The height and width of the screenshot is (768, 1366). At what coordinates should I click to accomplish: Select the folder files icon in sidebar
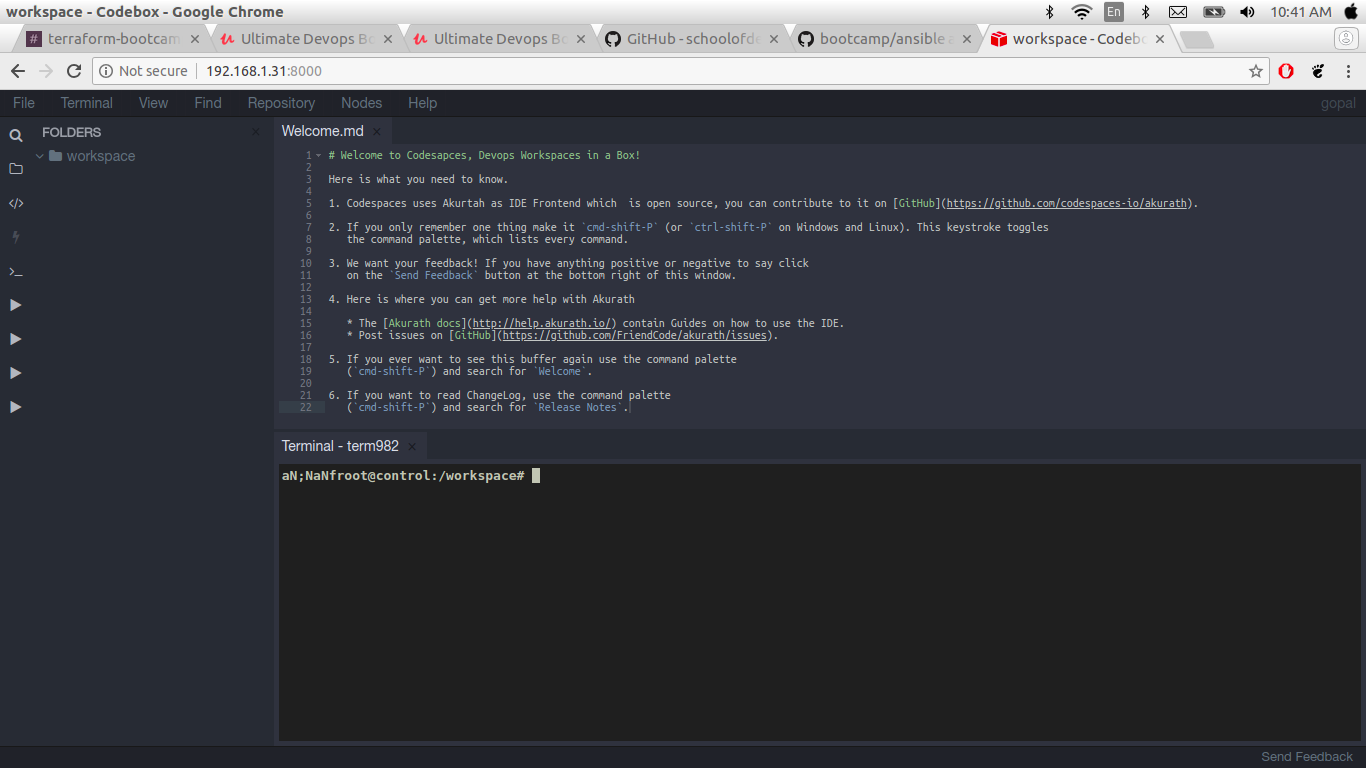pyautogui.click(x=16, y=169)
